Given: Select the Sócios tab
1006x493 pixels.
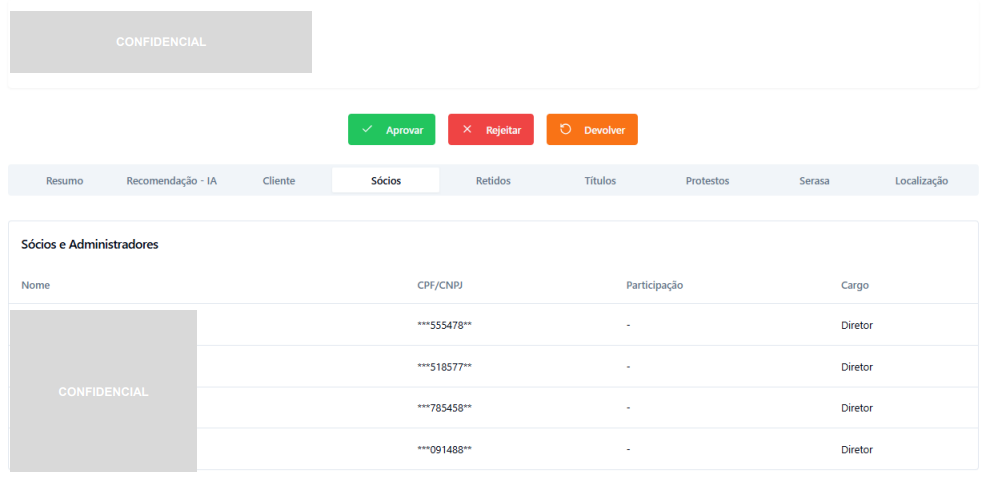Looking at the screenshot, I should [x=385, y=181].
